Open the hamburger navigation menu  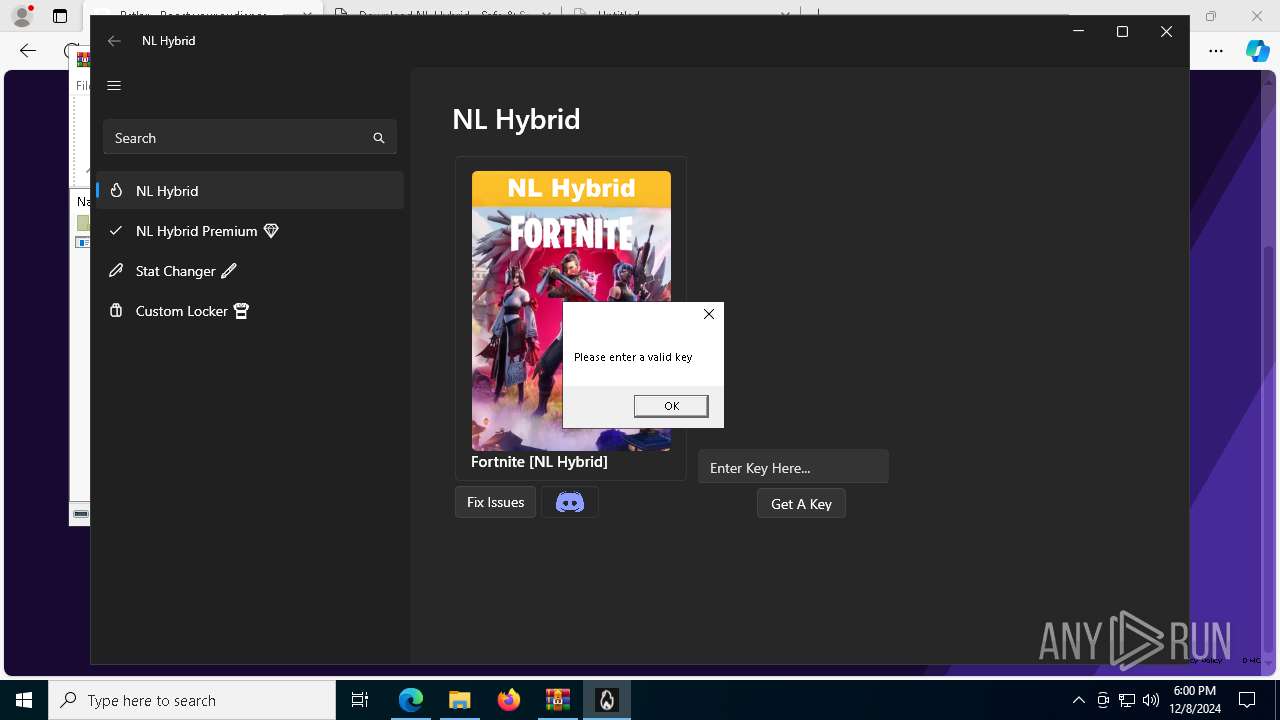tap(114, 85)
